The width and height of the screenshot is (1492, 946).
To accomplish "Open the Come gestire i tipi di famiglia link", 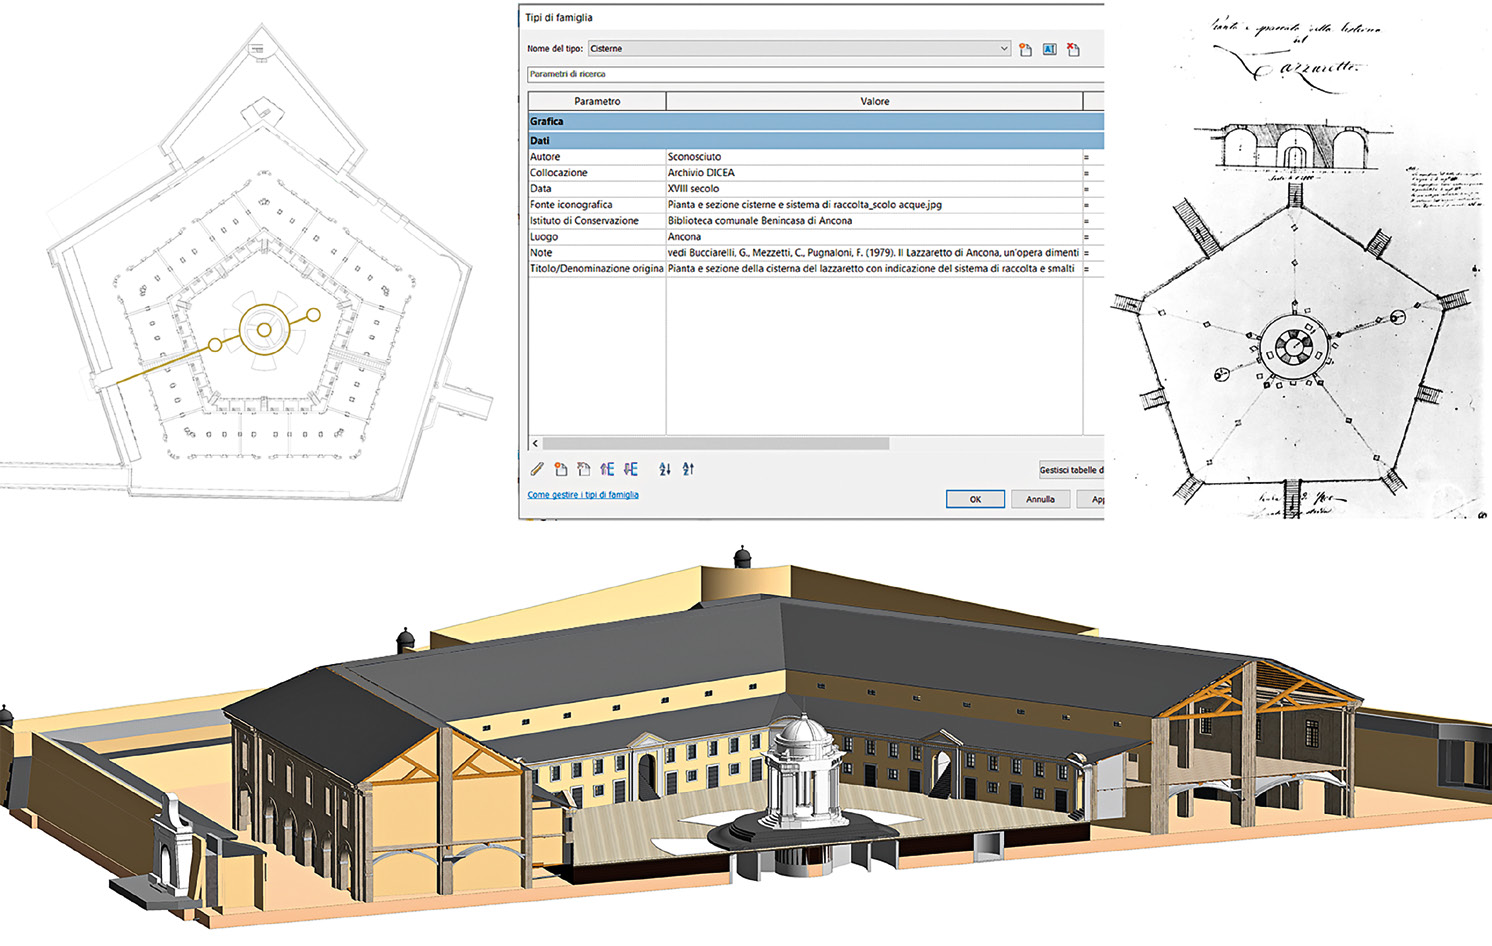I will coord(583,495).
